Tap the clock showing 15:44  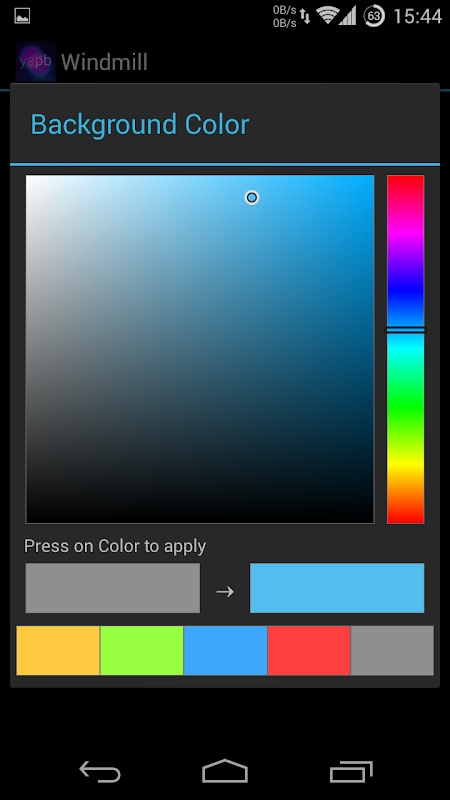pyautogui.click(x=418, y=16)
